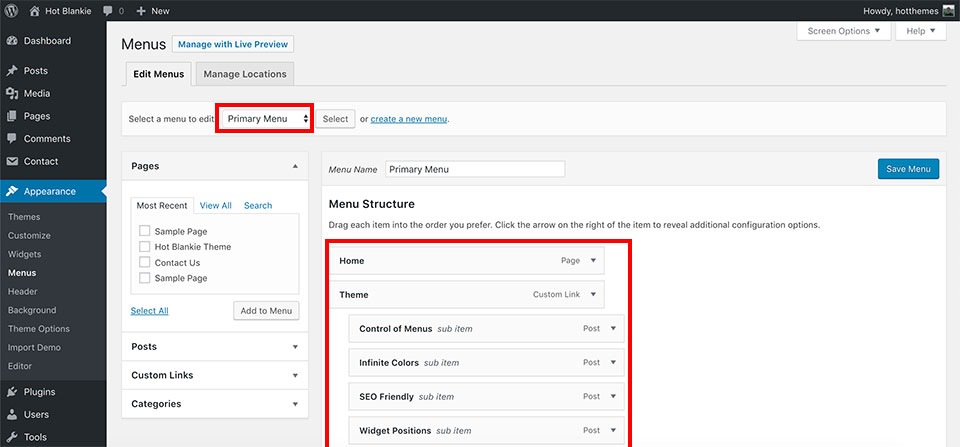This screenshot has height=447, width=960.
Task: Click the Select button beside menu dropdown
Action: coord(336,119)
